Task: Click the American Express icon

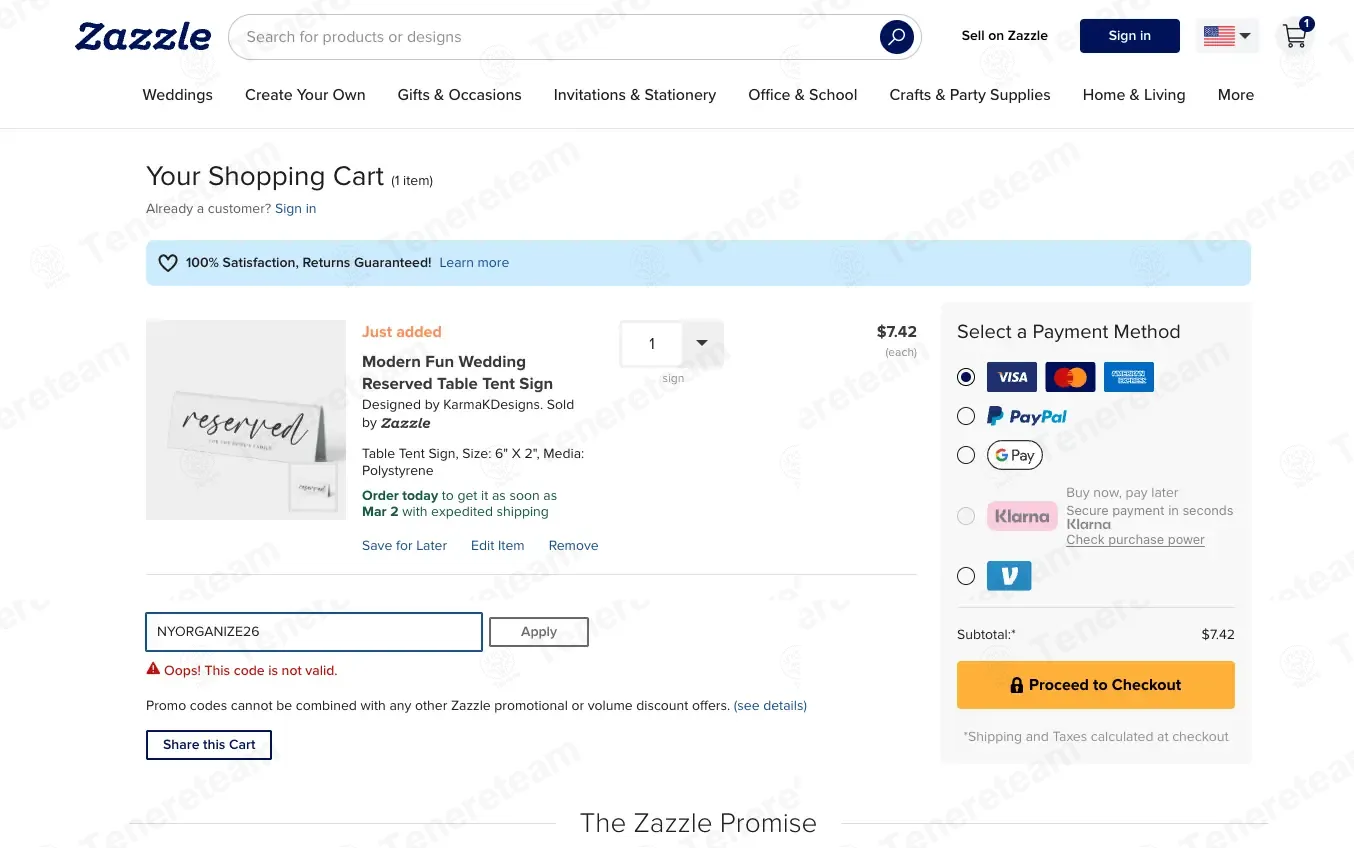Action: 1129,377
